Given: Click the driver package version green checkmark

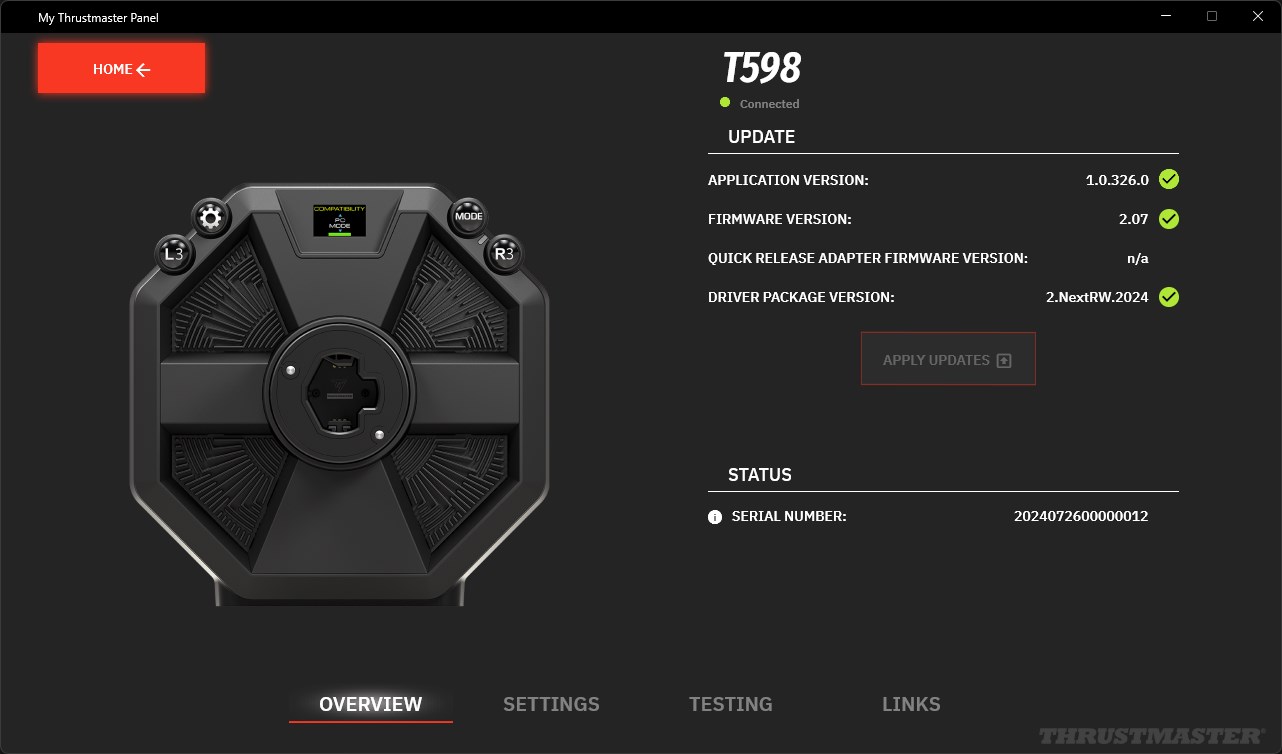Looking at the screenshot, I should pos(1168,297).
